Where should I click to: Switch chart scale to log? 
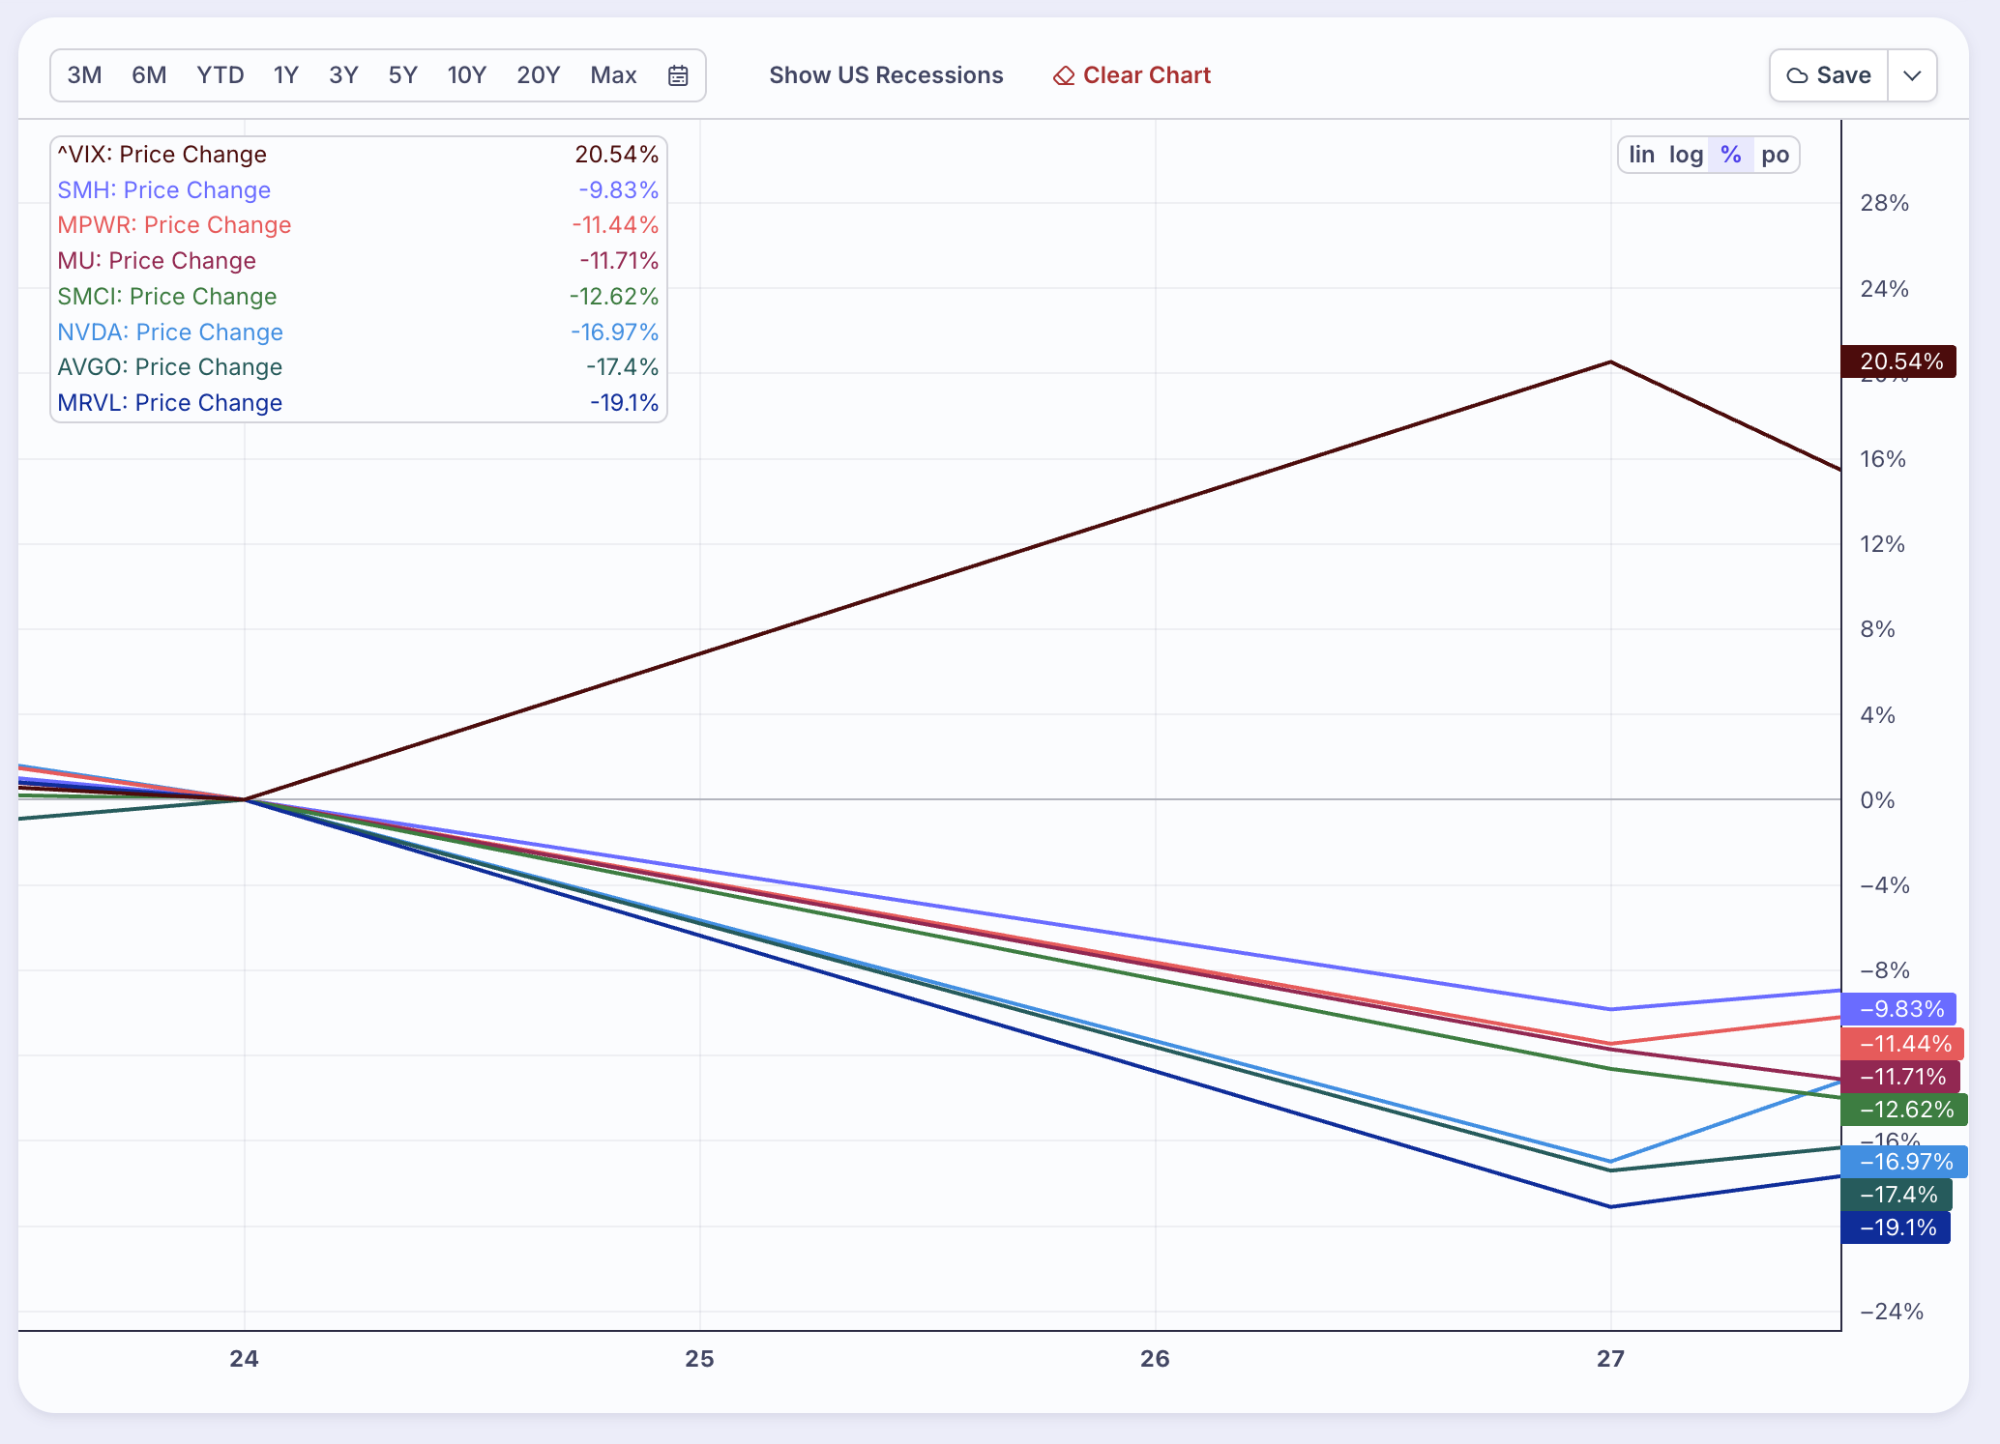tap(1686, 155)
